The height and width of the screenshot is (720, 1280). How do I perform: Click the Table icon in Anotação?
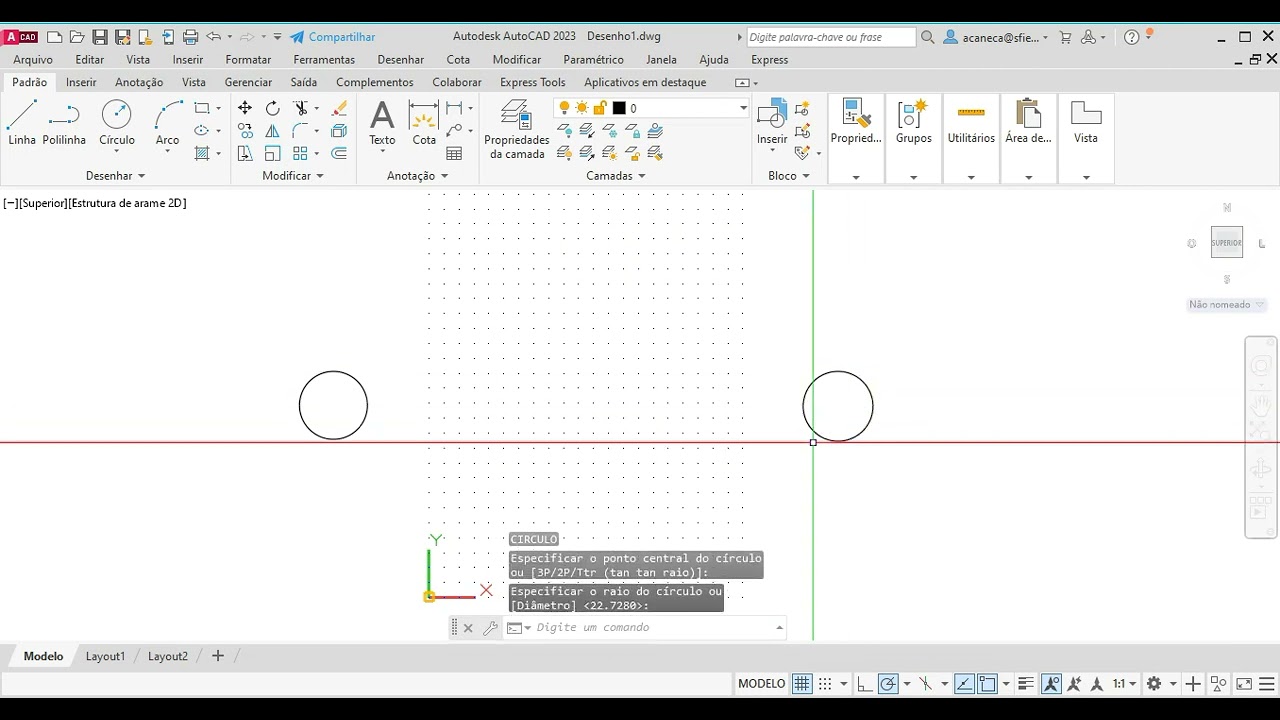[x=454, y=154]
